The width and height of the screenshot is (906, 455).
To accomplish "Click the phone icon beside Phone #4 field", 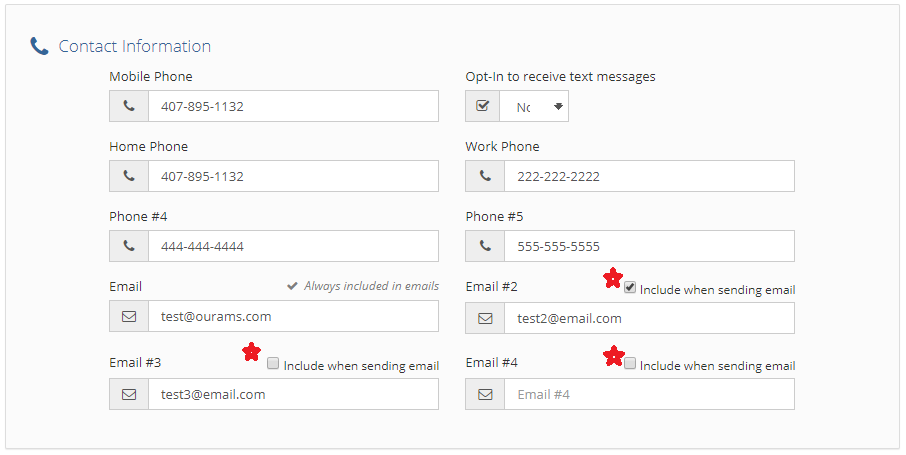I will click(x=129, y=246).
